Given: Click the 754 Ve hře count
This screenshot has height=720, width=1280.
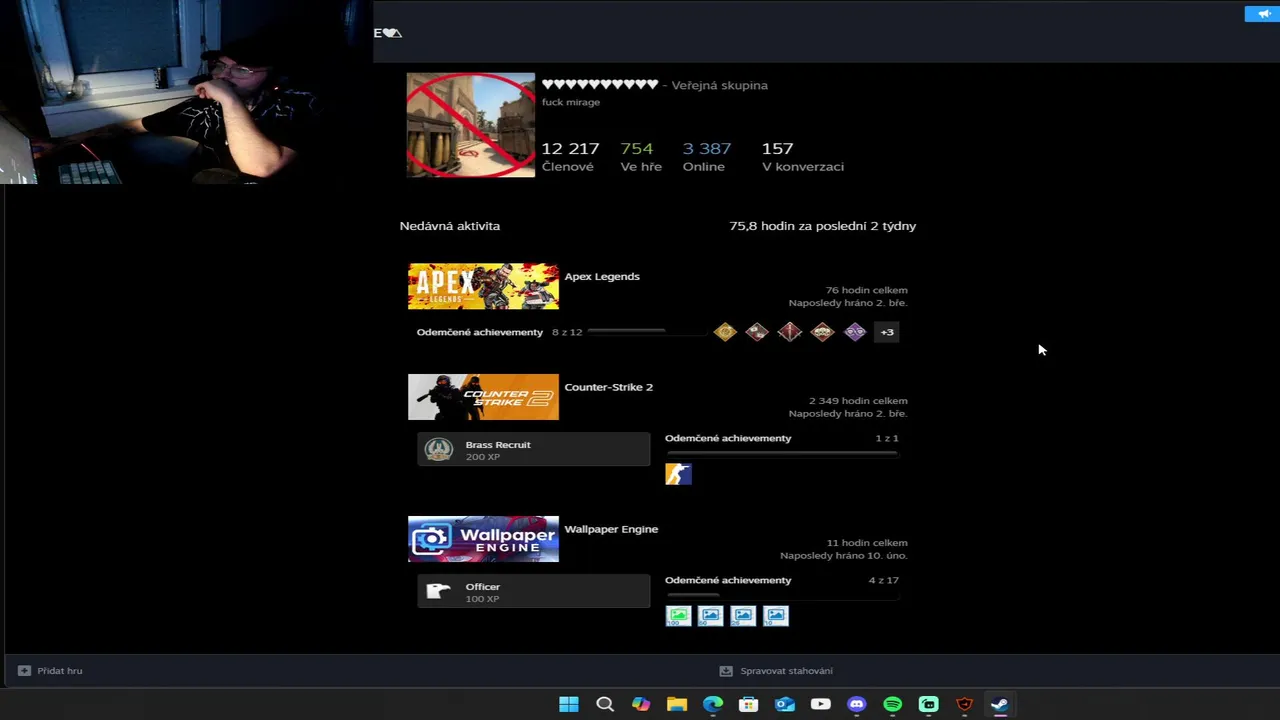Looking at the screenshot, I should [x=641, y=156].
